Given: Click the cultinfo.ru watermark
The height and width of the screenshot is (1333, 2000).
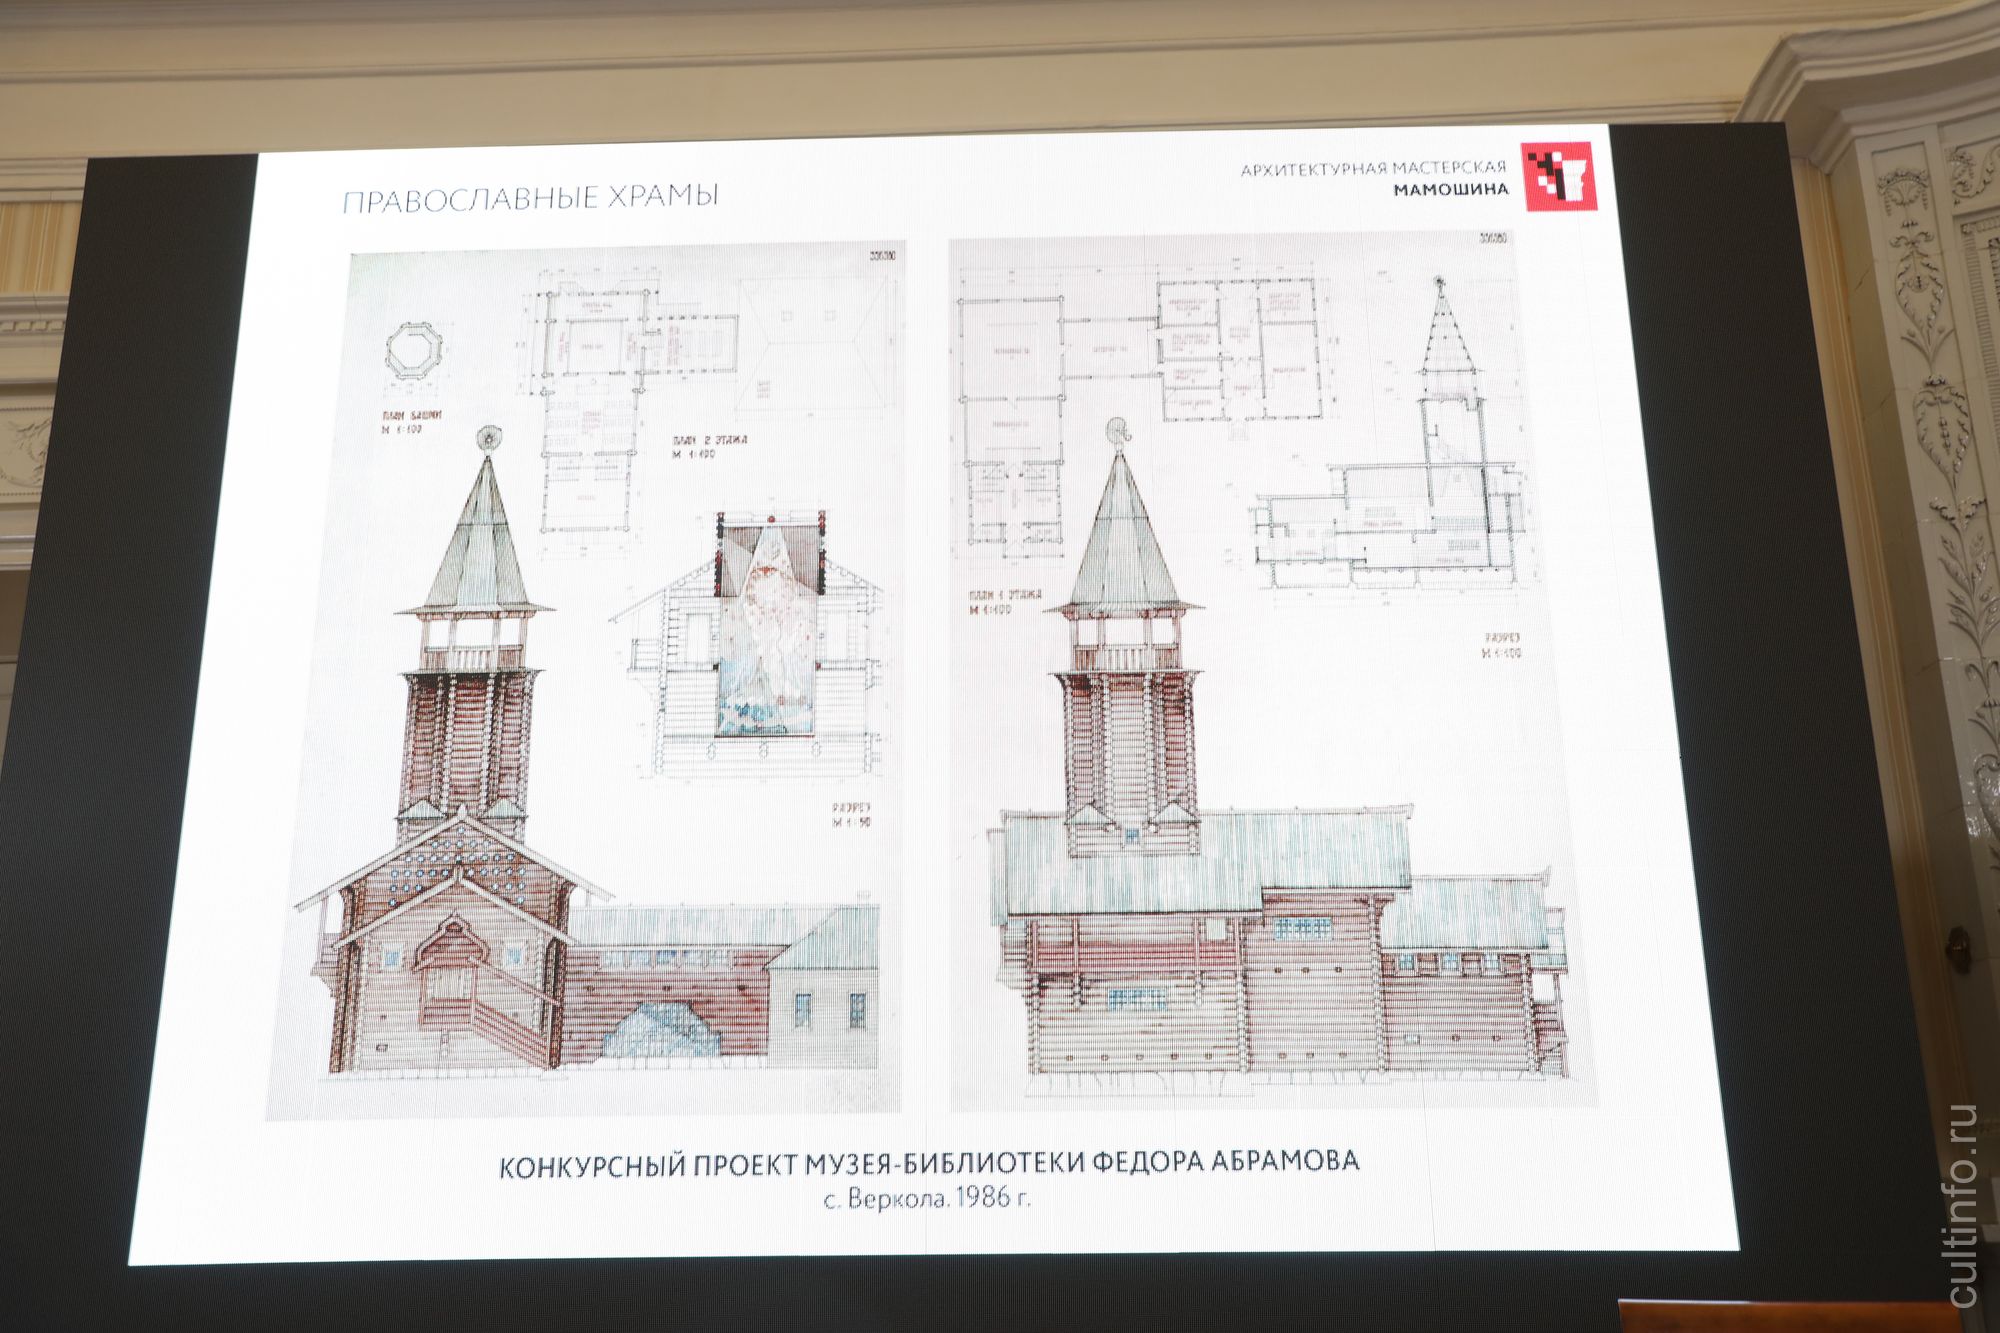Looking at the screenshot, I should pos(1962,1204).
